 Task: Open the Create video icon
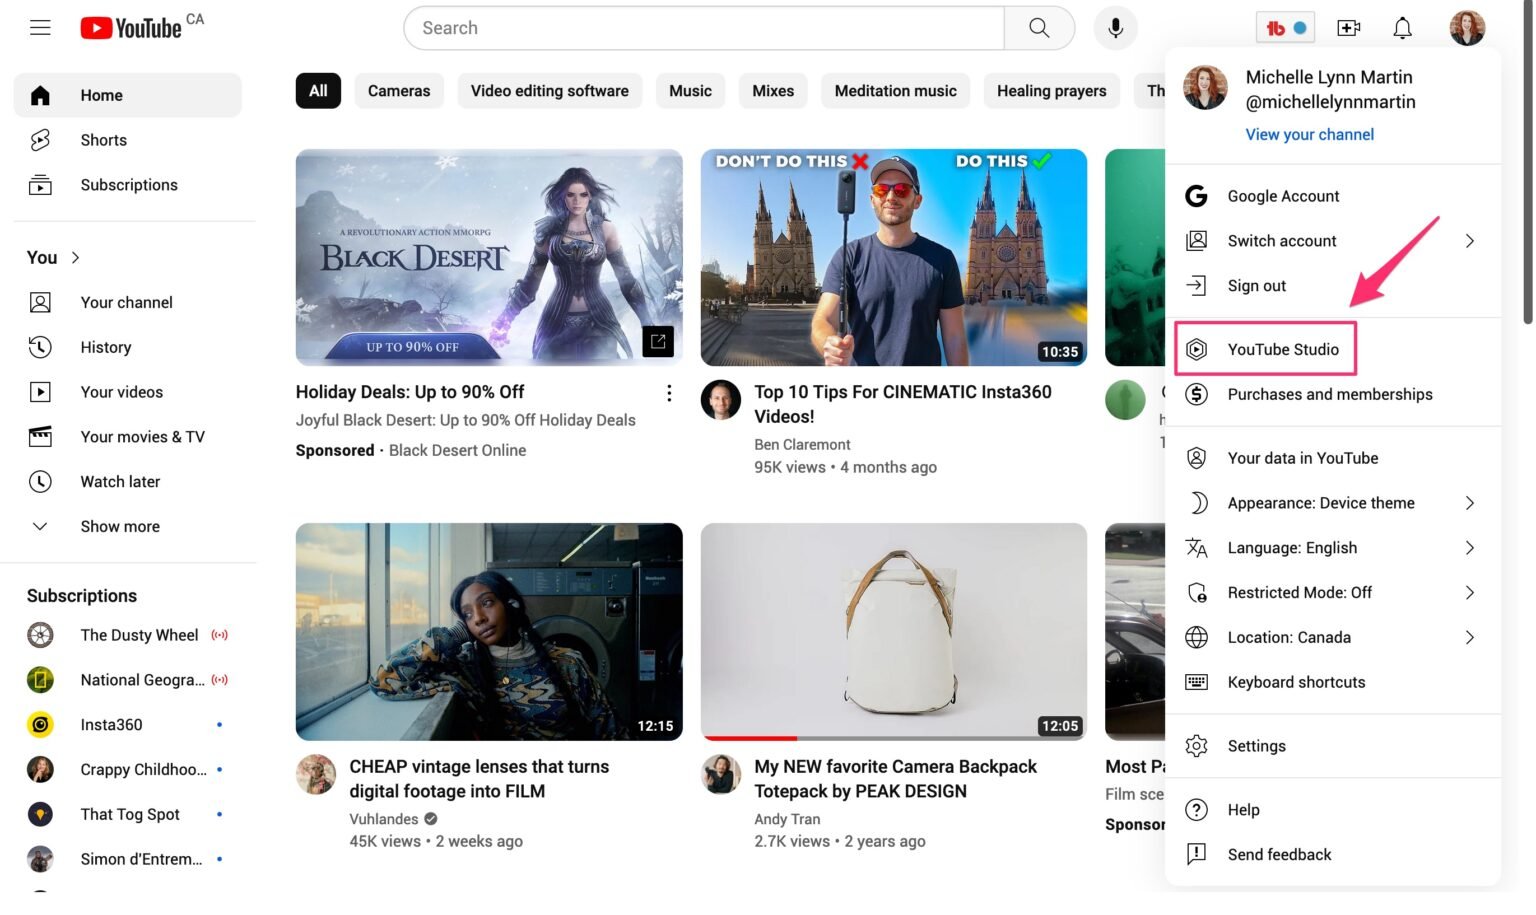click(x=1348, y=27)
